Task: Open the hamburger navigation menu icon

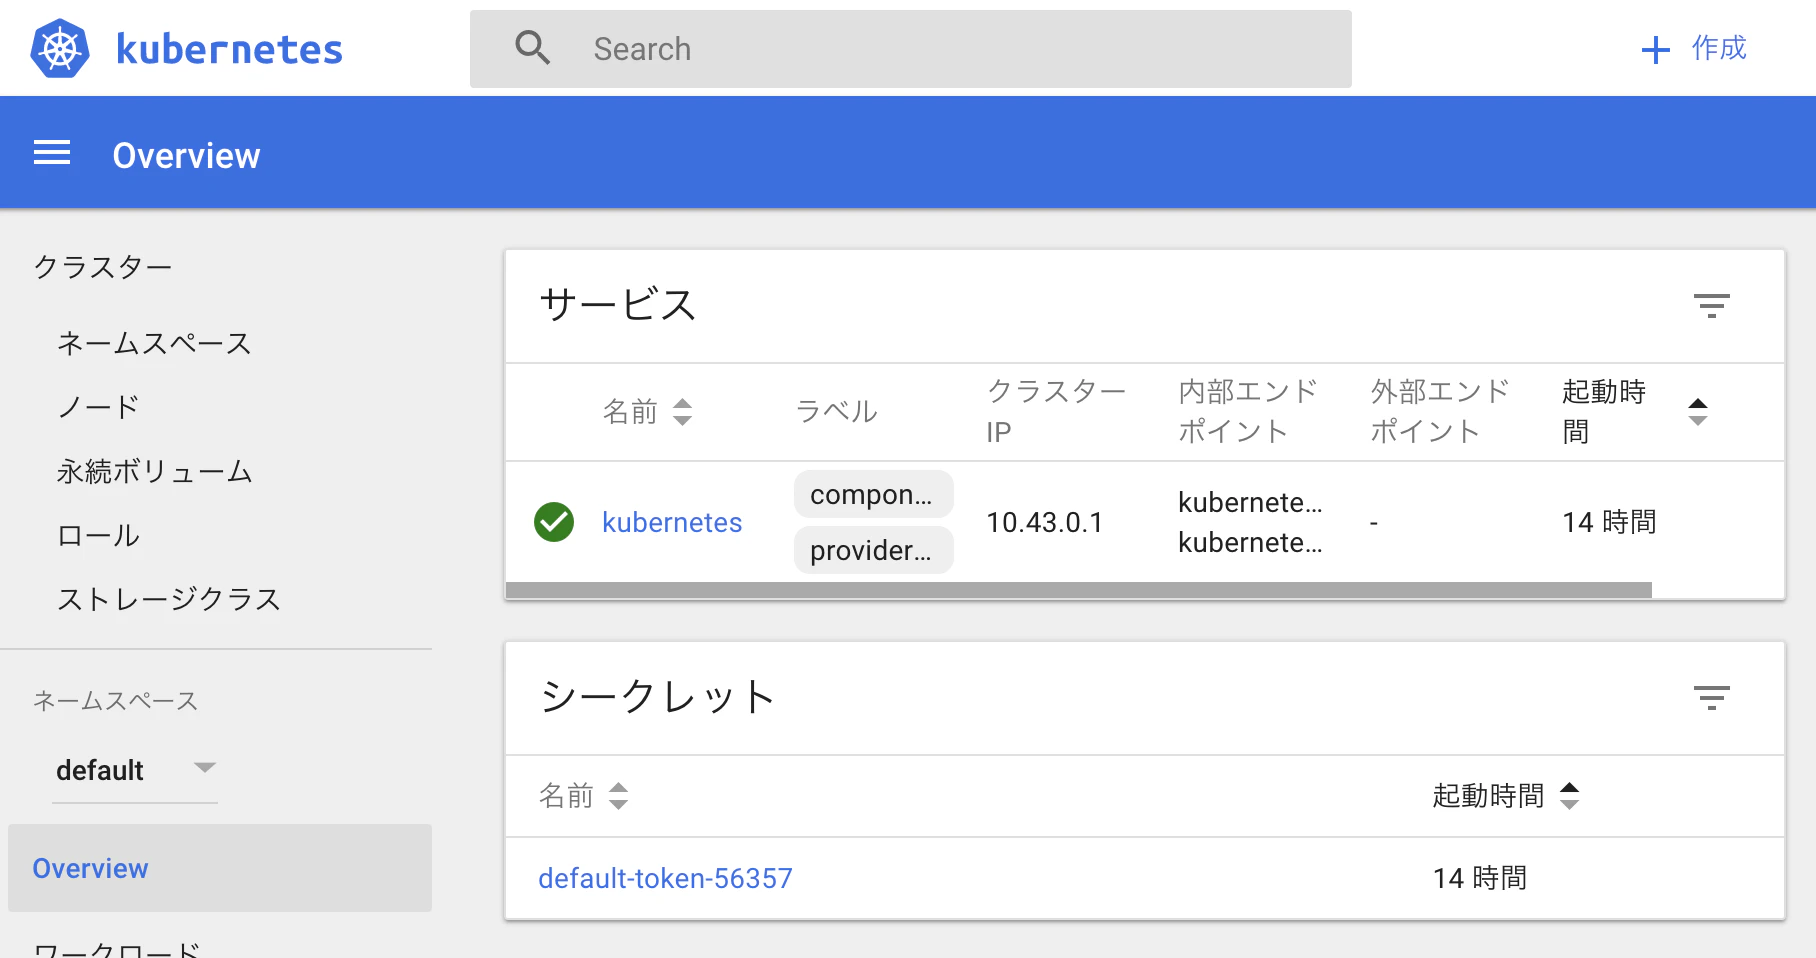Action: pyautogui.click(x=52, y=152)
